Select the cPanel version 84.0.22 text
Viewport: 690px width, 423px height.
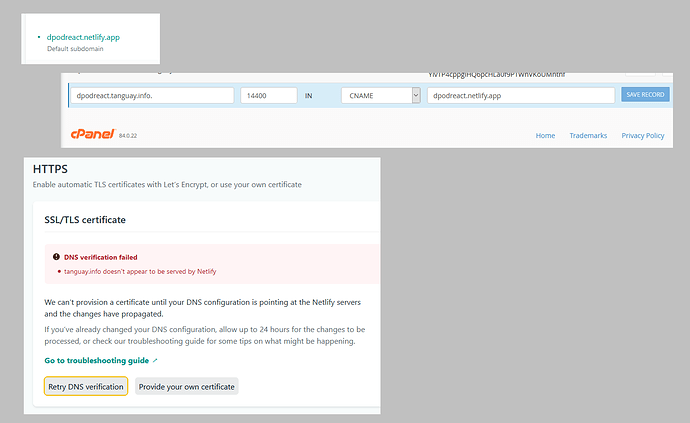pos(128,136)
